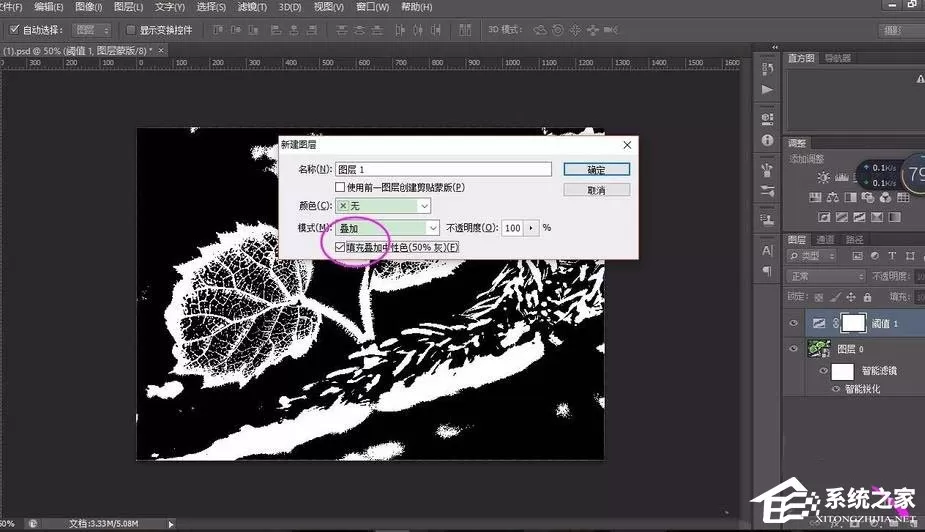925x532 pixels.
Task: Open the Image menu
Action: [x=88, y=7]
